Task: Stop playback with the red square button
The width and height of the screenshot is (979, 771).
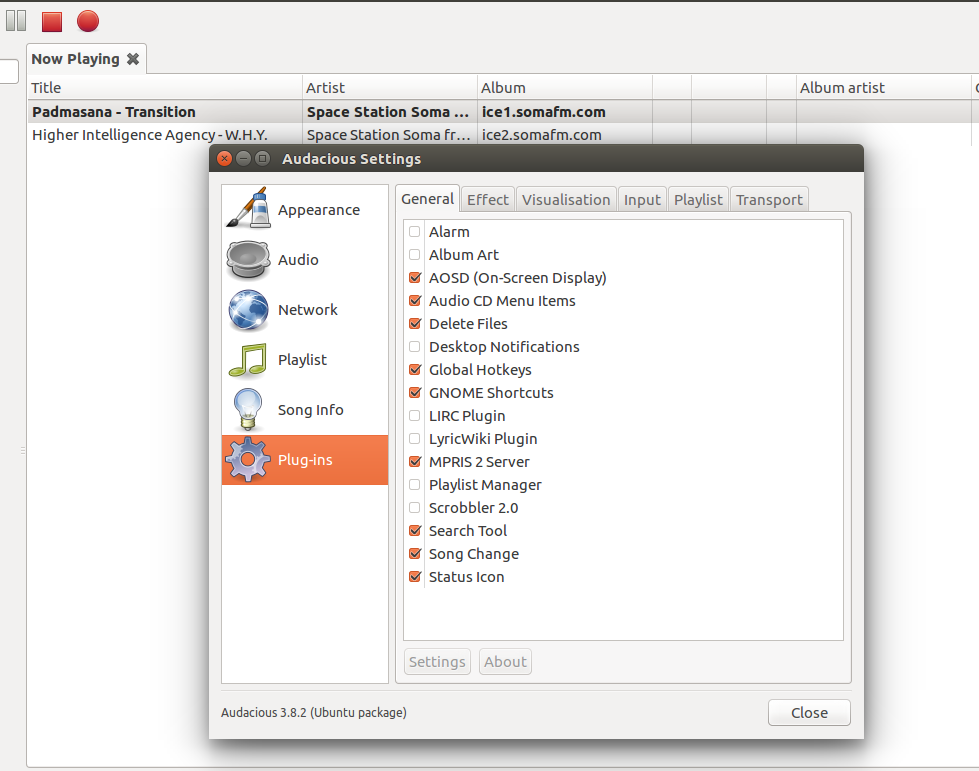Action: pos(52,21)
